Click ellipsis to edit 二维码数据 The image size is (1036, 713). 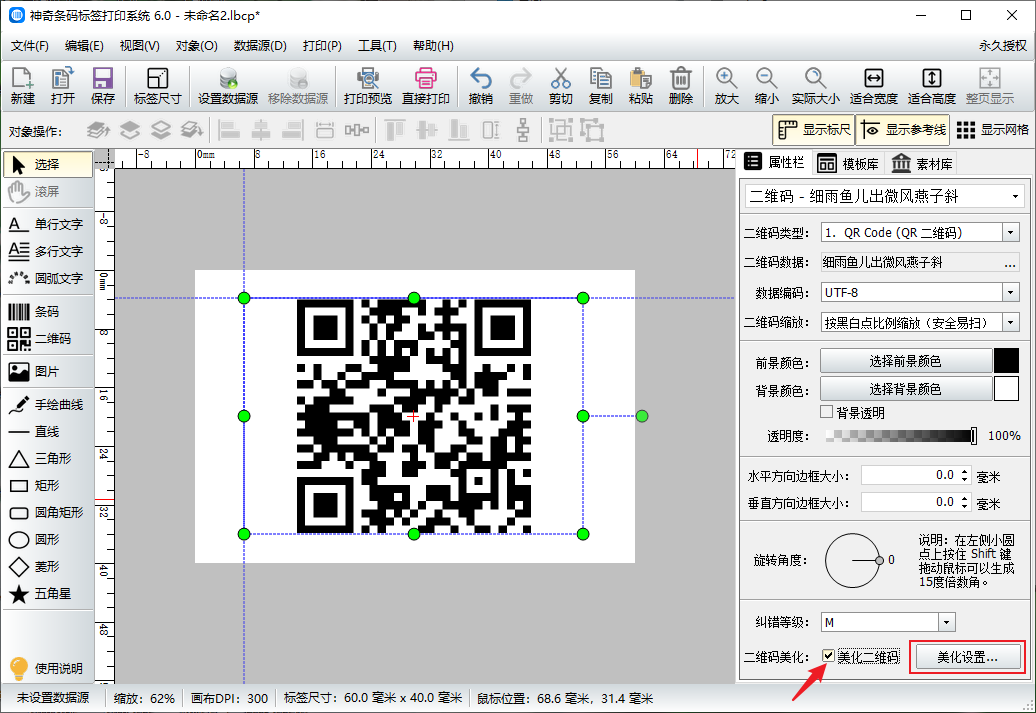(1010, 263)
